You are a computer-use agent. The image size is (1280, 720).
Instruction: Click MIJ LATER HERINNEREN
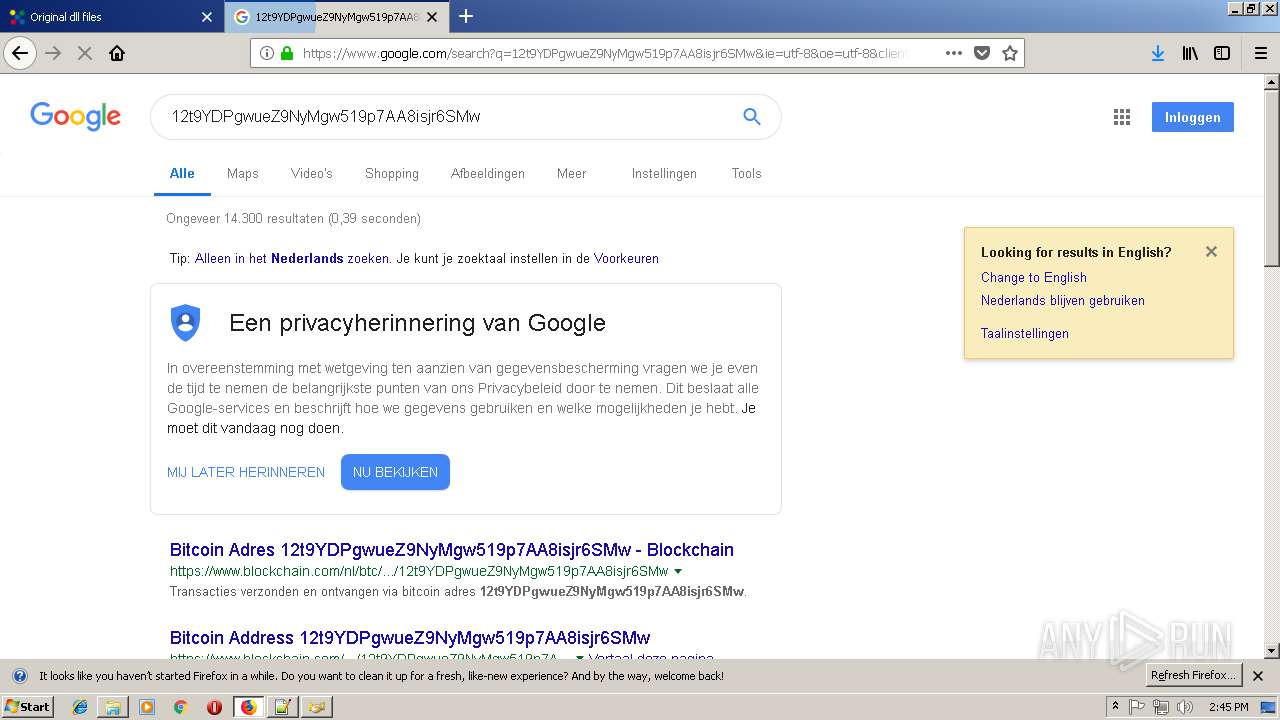pos(246,472)
